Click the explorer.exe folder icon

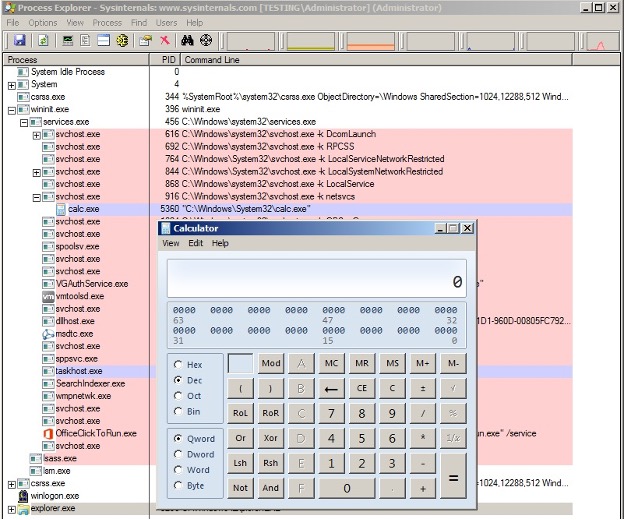tap(23, 508)
